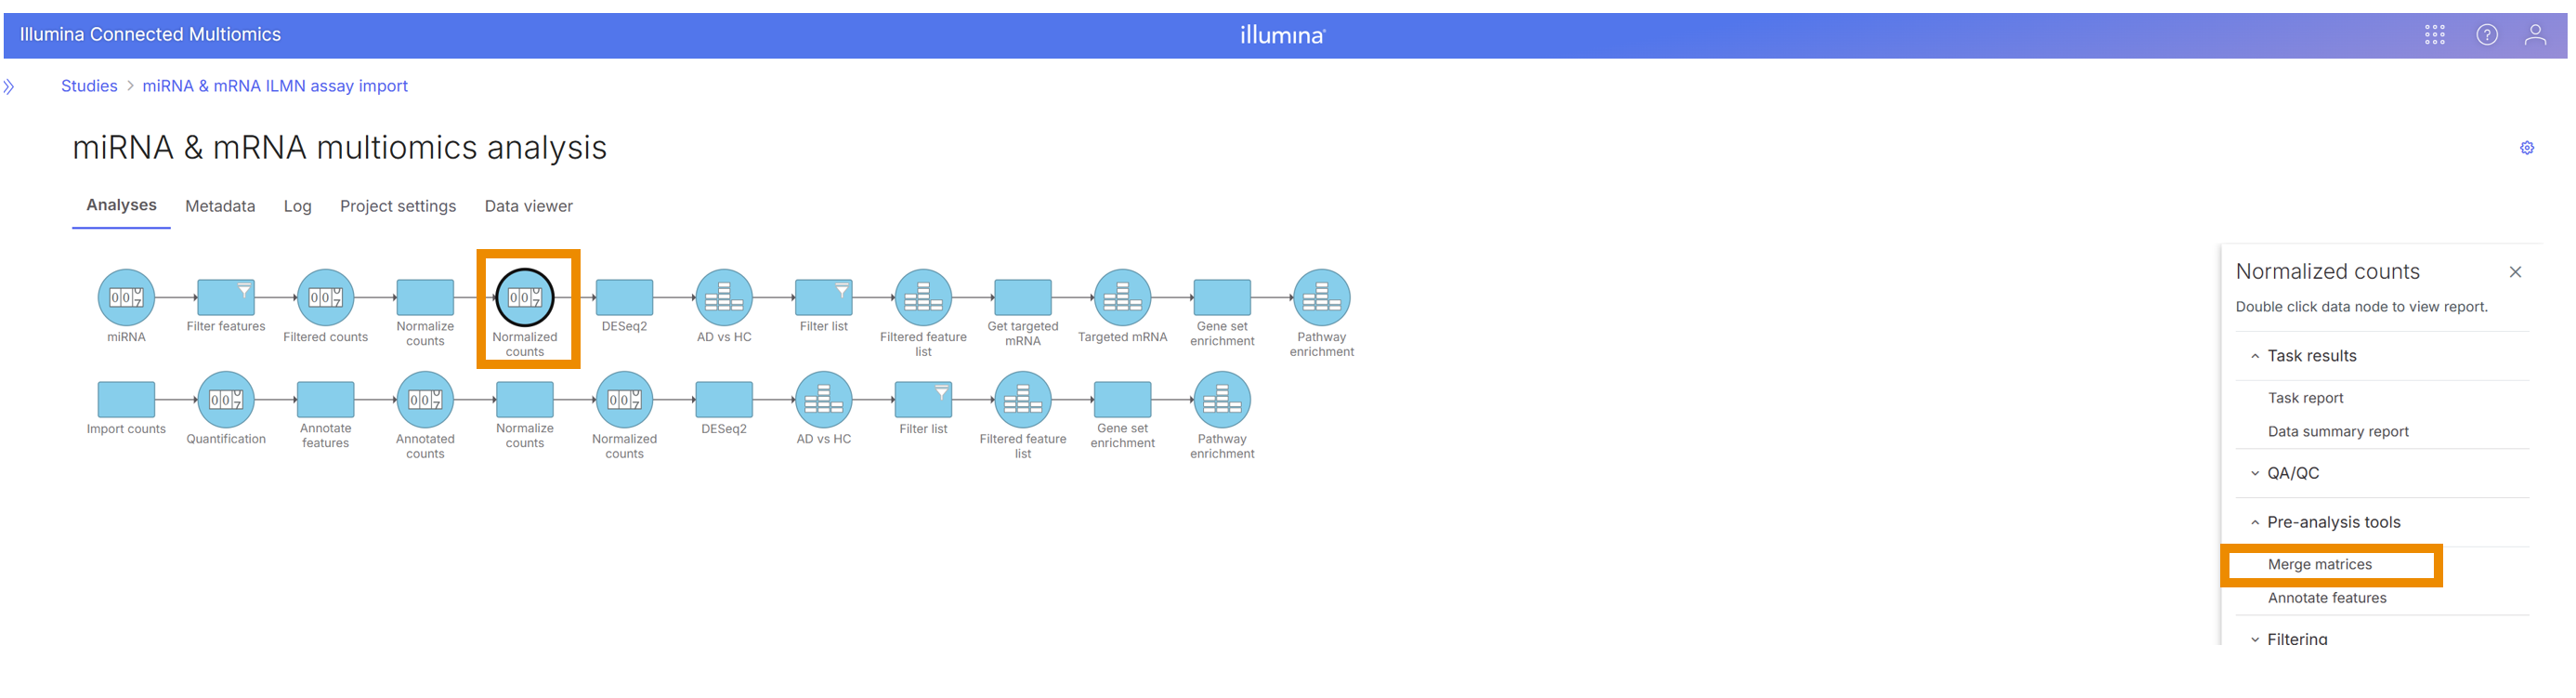
Task: Click the project settings gear icon
Action: [x=2526, y=148]
